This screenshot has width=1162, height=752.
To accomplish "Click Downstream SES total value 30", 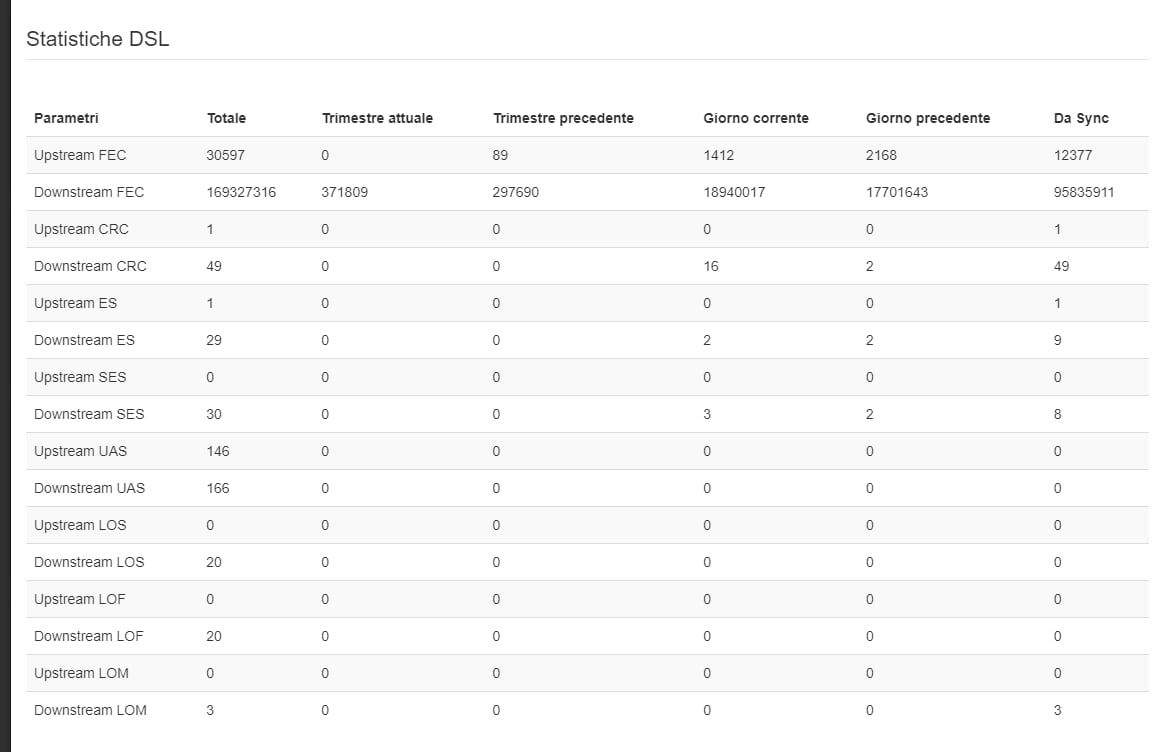I will (213, 414).
